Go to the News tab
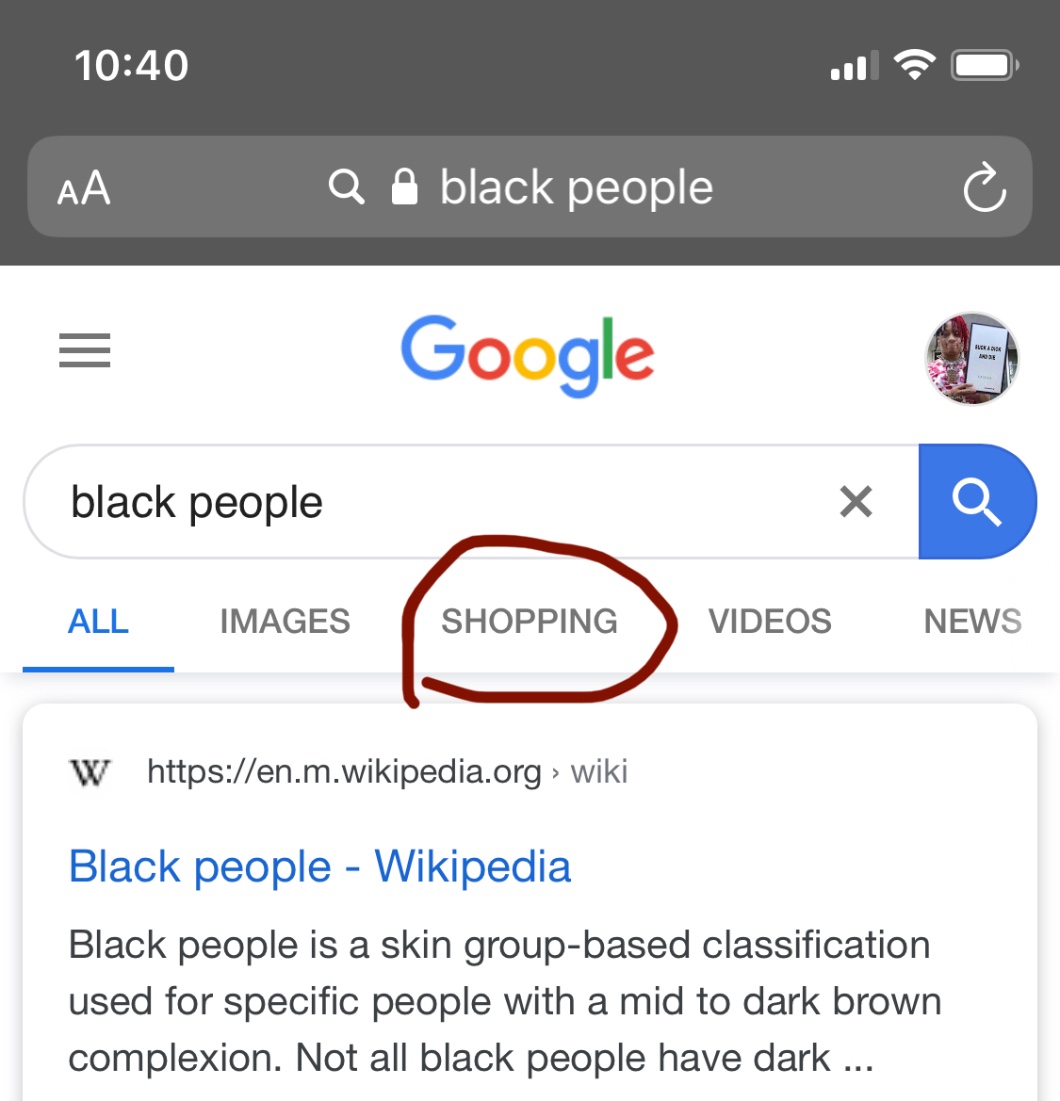 972,621
